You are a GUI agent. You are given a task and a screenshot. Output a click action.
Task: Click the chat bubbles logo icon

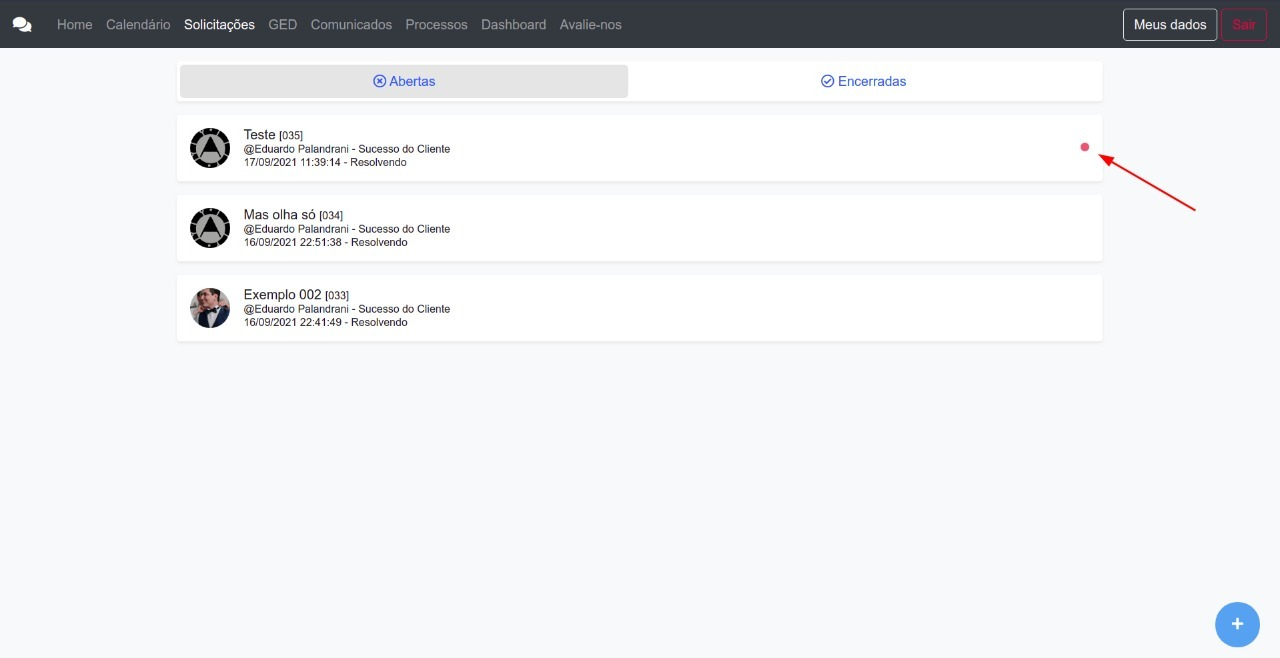pos(22,25)
